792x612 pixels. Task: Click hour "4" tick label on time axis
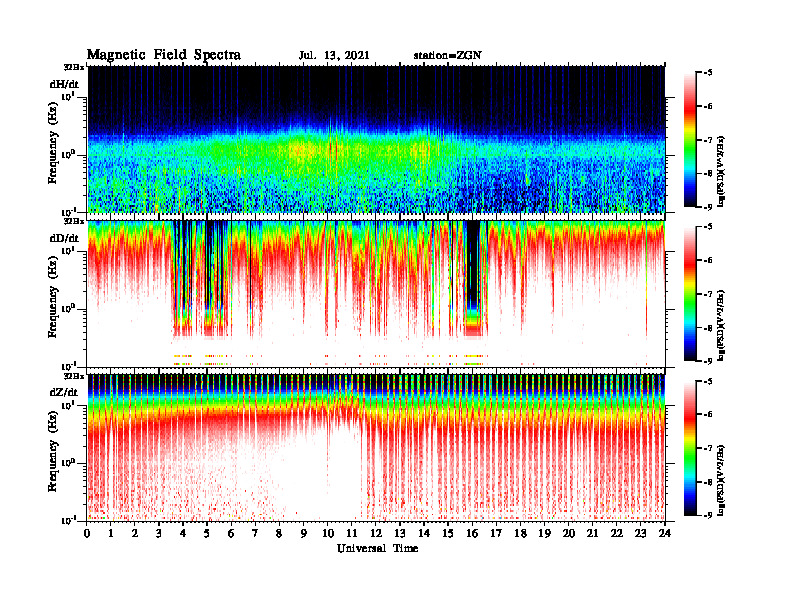[x=183, y=533]
